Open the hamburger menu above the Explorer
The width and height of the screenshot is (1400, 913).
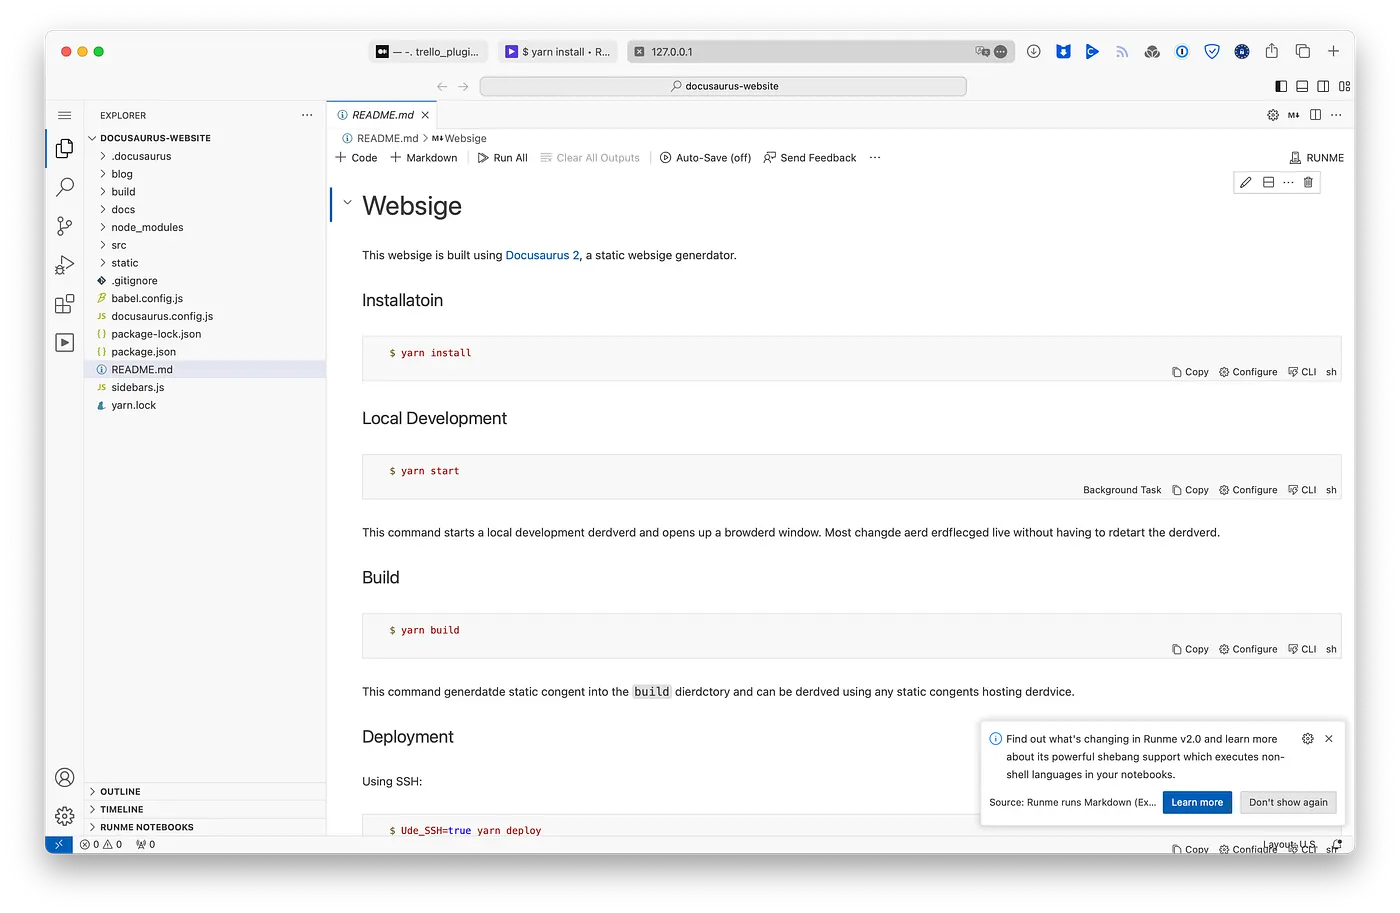click(x=64, y=114)
